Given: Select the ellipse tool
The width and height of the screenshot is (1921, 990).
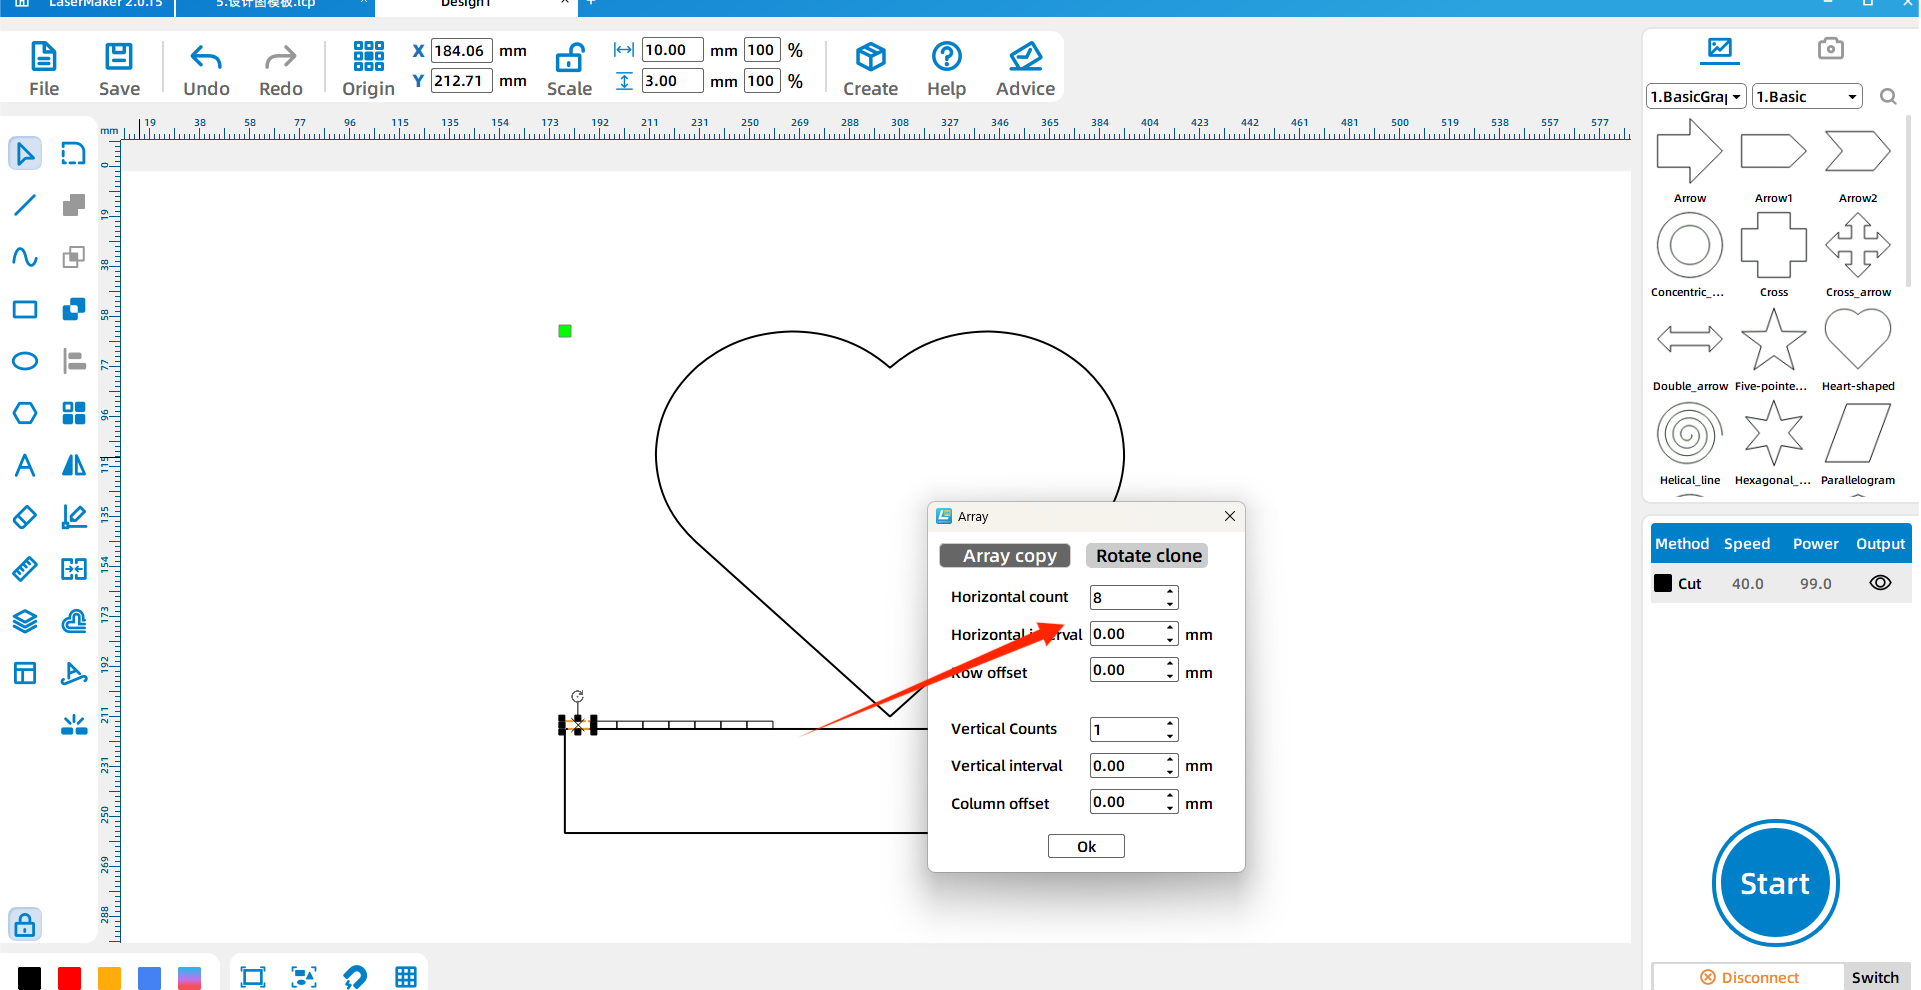Looking at the screenshot, I should pos(25,361).
